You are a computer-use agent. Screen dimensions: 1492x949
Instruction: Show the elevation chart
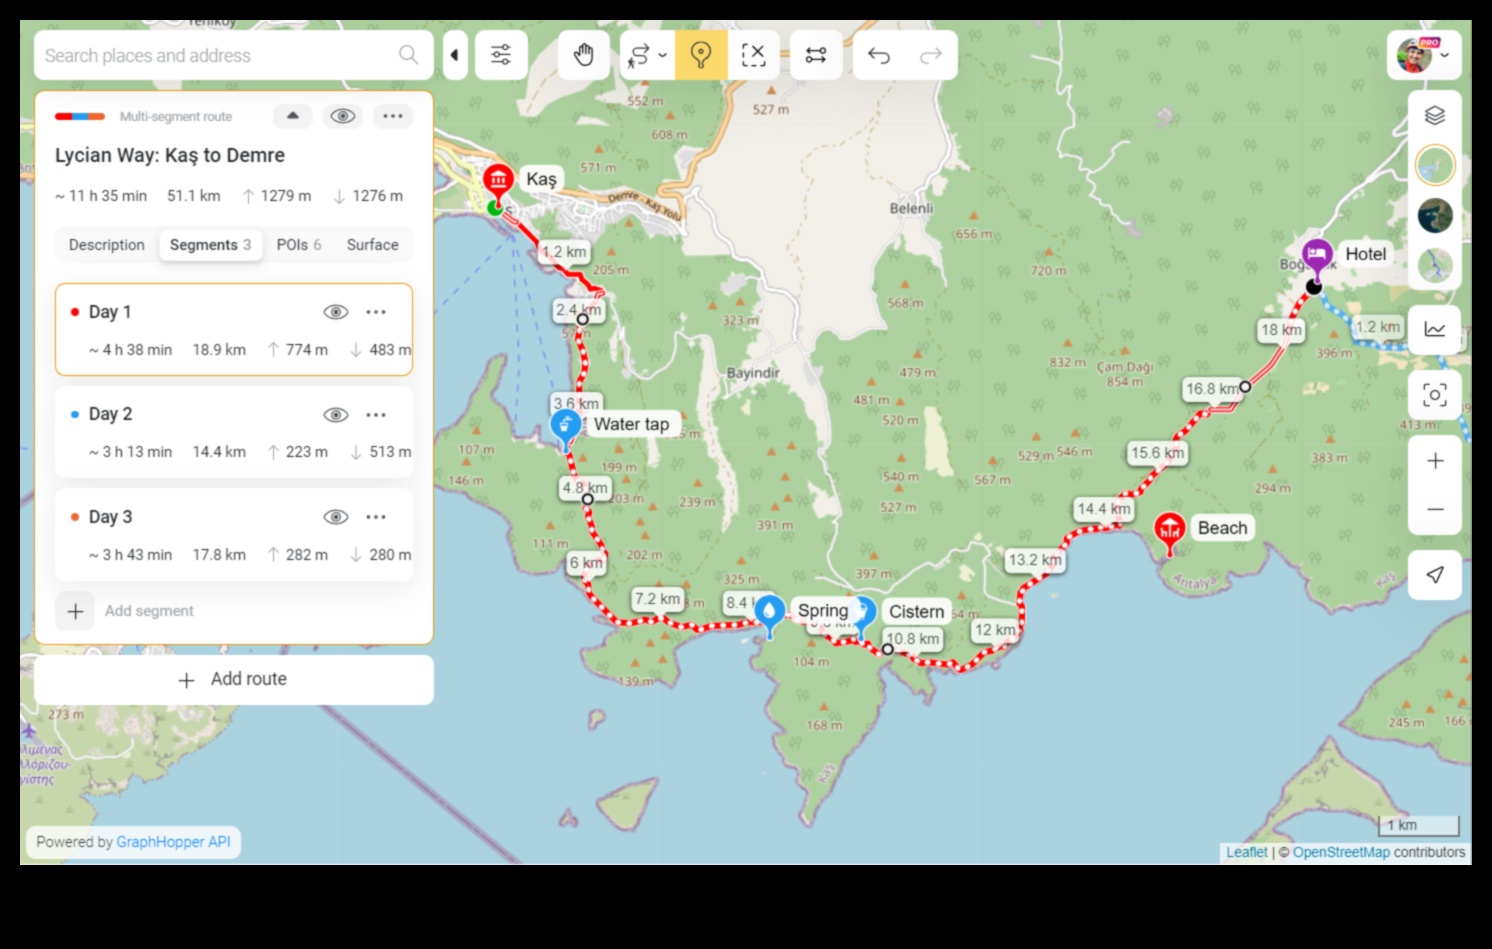click(1435, 328)
